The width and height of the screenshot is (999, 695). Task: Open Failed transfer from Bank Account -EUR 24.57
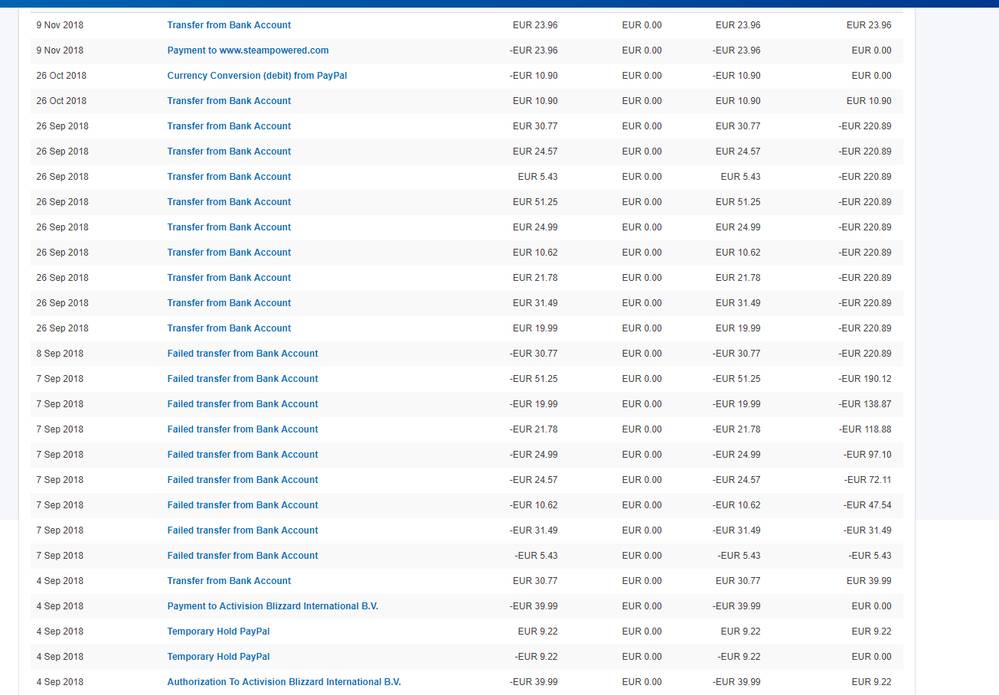click(242, 480)
